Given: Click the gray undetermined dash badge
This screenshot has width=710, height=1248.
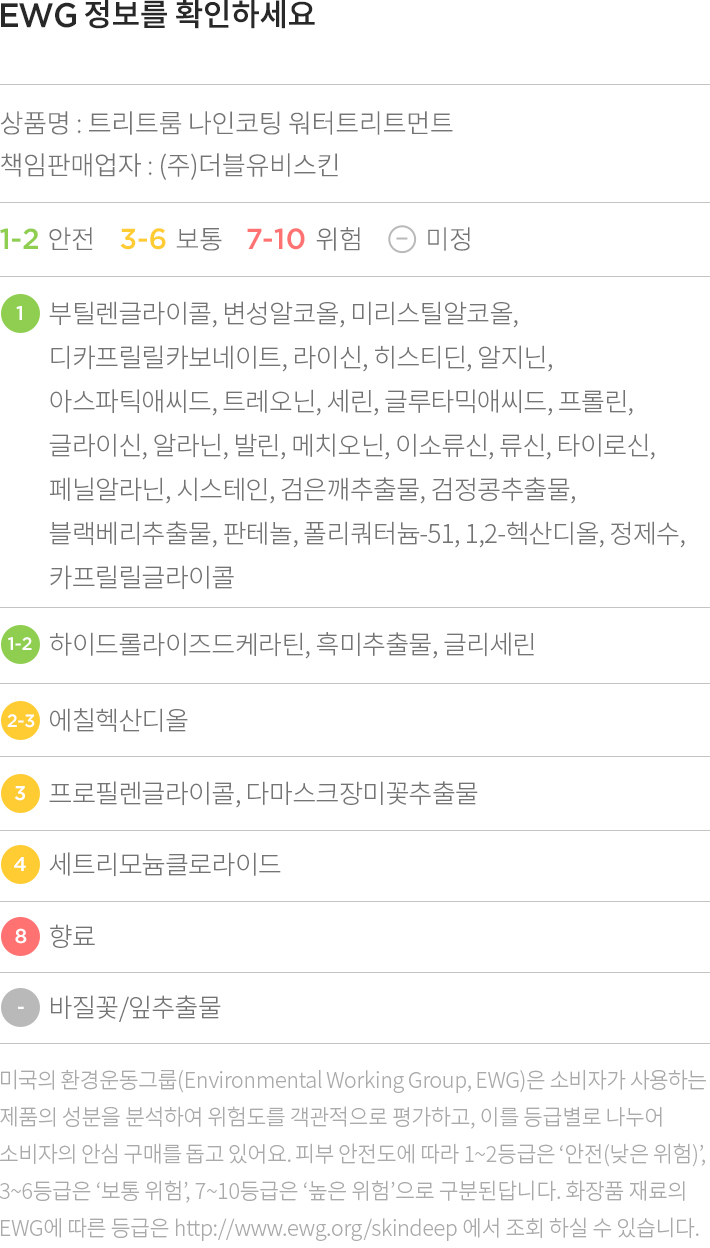Looking at the screenshot, I should point(20,1008).
